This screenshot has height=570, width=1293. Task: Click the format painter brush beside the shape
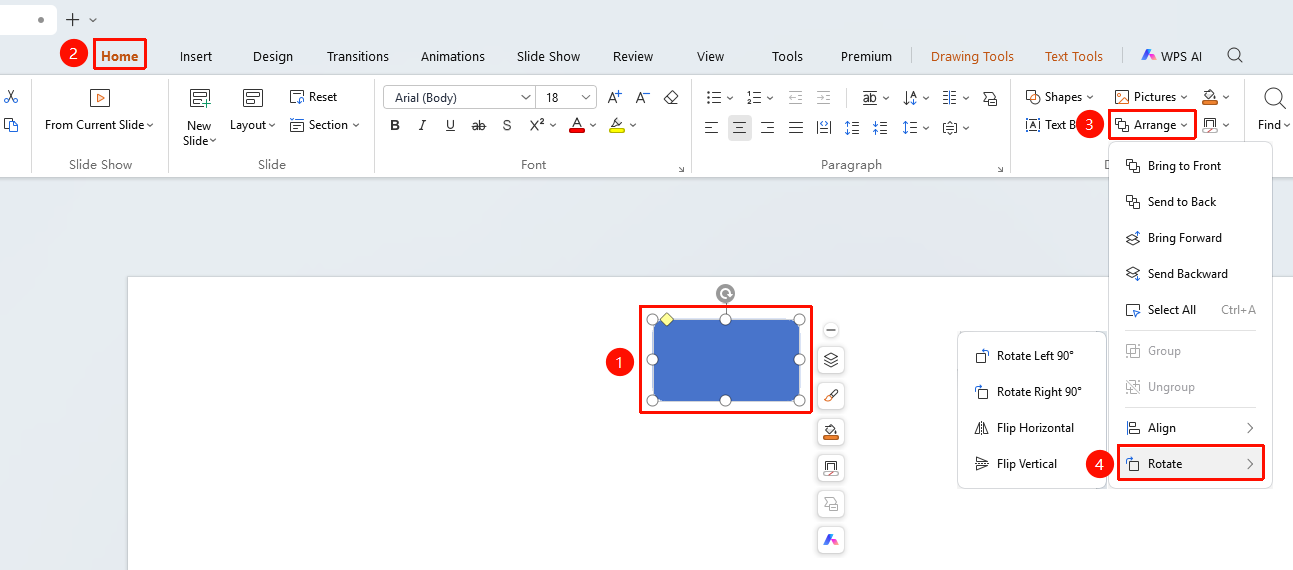[831, 396]
